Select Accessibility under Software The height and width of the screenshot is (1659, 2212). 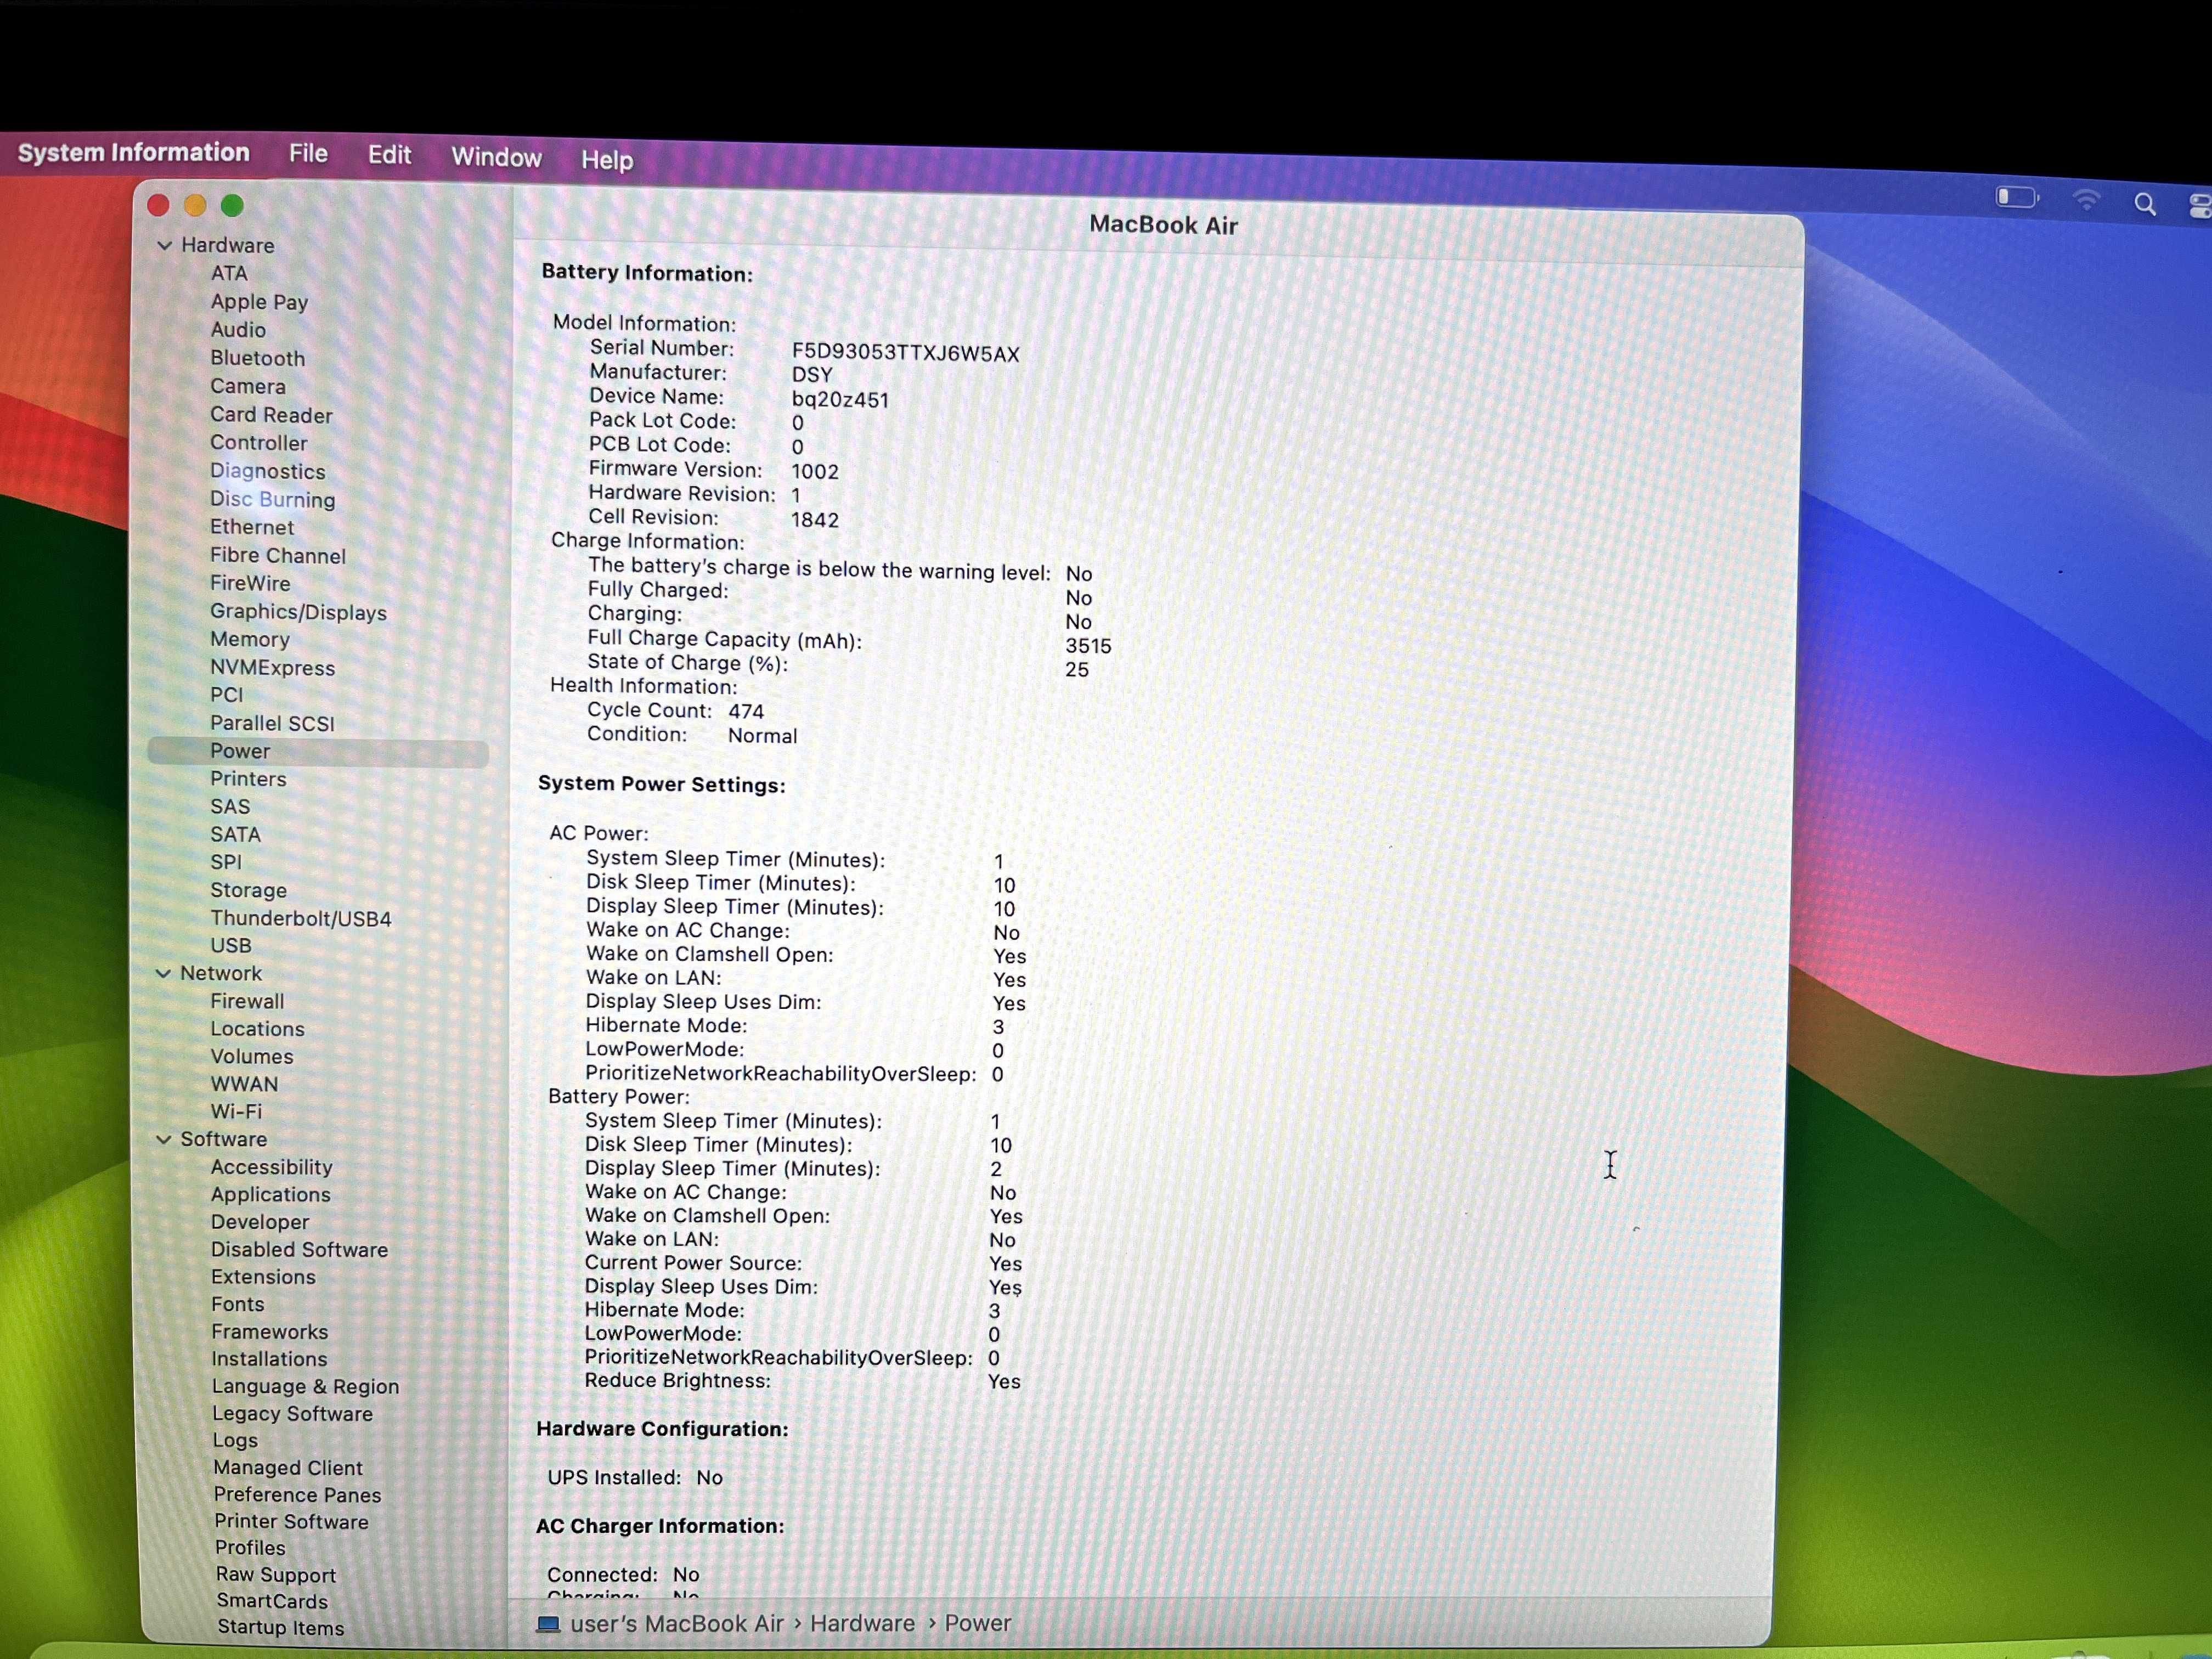(271, 1167)
